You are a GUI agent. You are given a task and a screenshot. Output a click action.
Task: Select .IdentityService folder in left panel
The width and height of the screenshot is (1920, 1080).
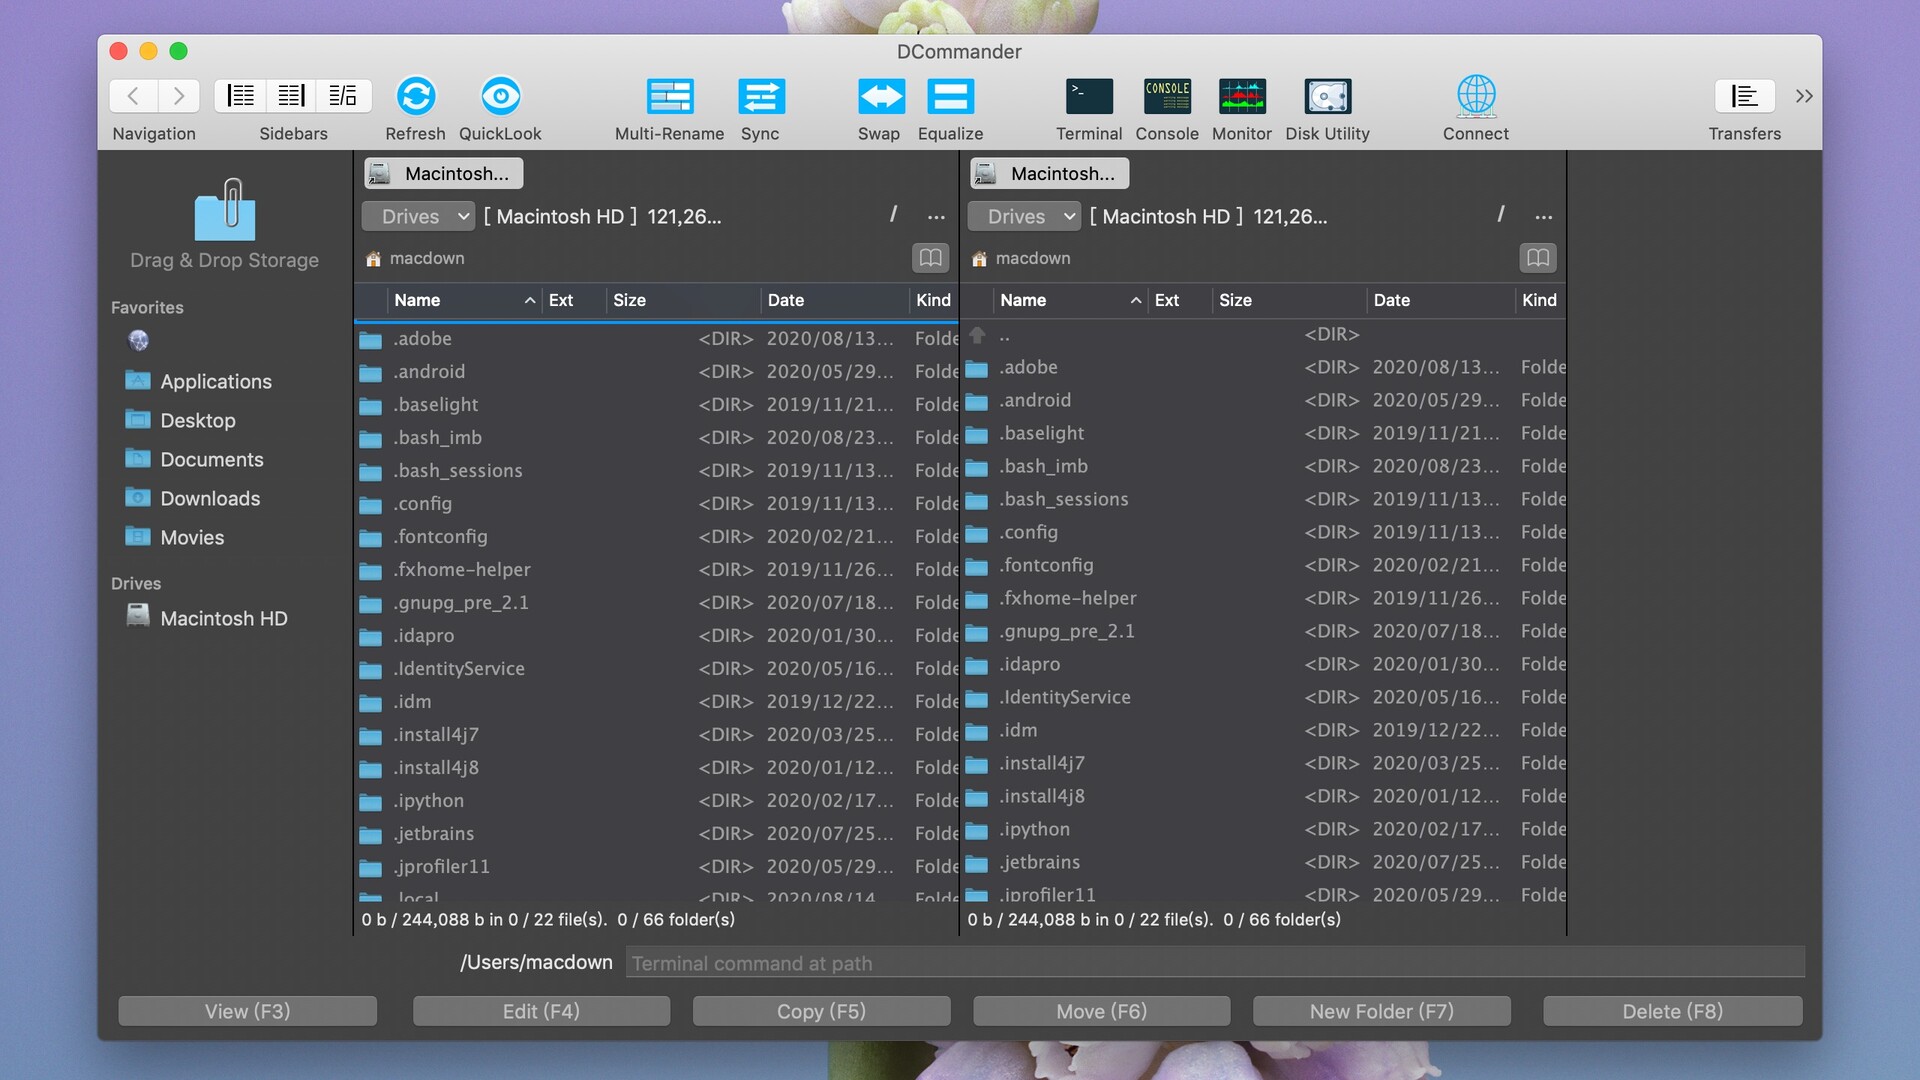pyautogui.click(x=656, y=669)
